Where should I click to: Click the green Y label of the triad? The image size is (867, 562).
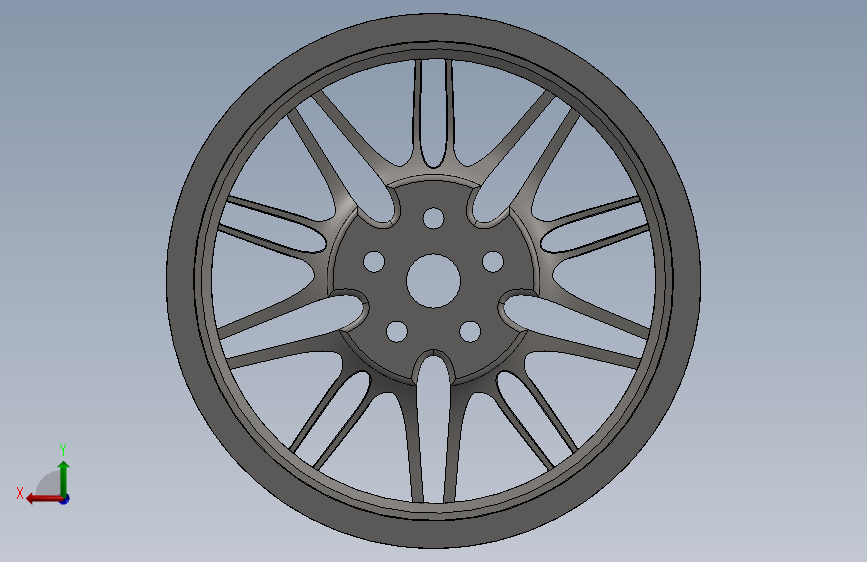click(63, 449)
